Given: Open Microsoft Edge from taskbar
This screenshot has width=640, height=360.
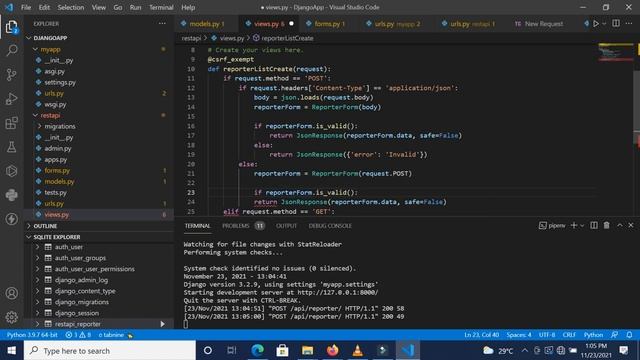Looking at the screenshot, I should 257,350.
